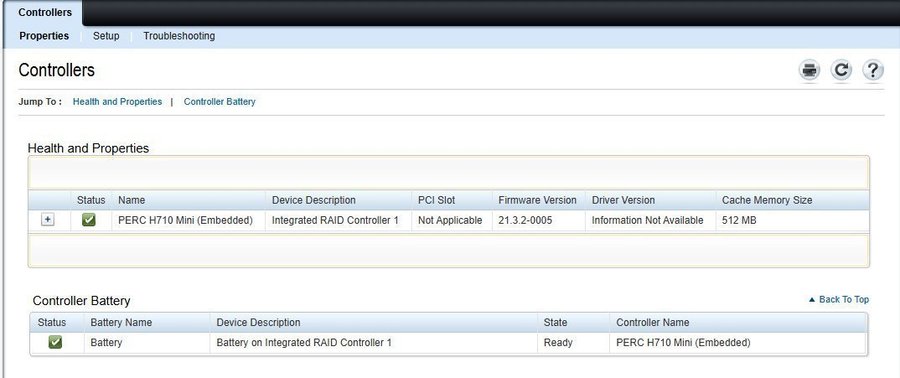The width and height of the screenshot is (900, 378).
Task: Click the Battery Name column header
Action: (x=121, y=322)
